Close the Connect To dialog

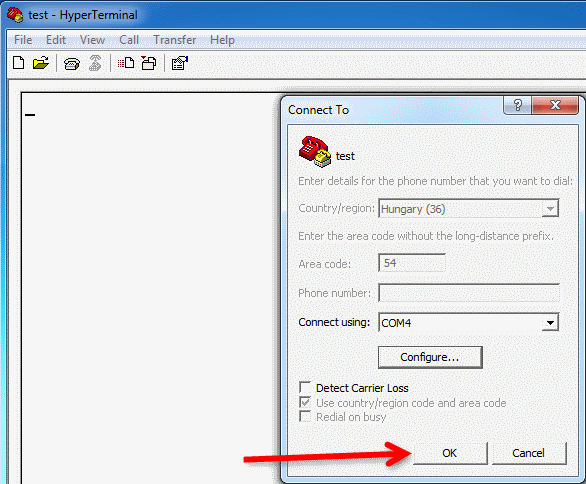[x=555, y=105]
